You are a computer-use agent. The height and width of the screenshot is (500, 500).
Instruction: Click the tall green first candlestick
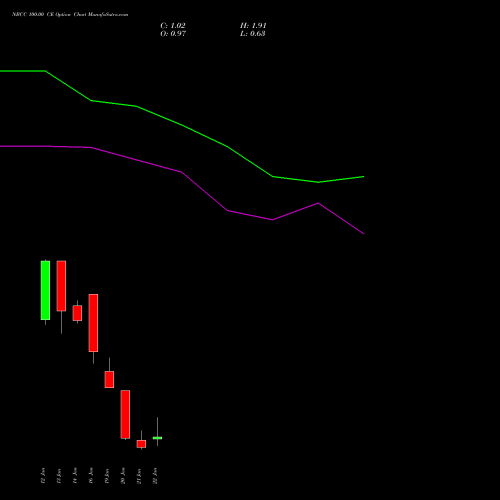(45, 290)
